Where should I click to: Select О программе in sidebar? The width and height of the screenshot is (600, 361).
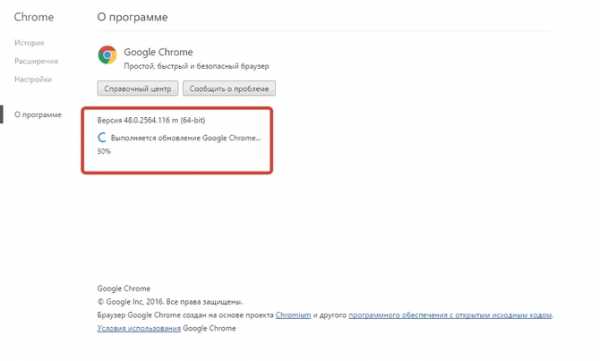[38, 114]
